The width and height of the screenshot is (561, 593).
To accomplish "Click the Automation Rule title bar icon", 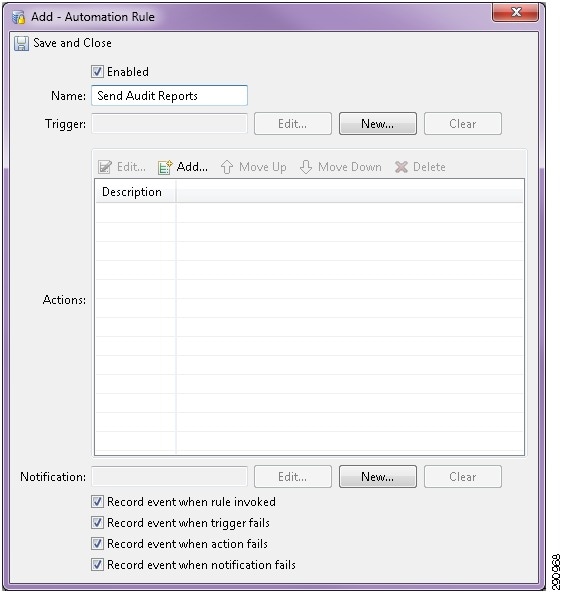I will (19, 17).
